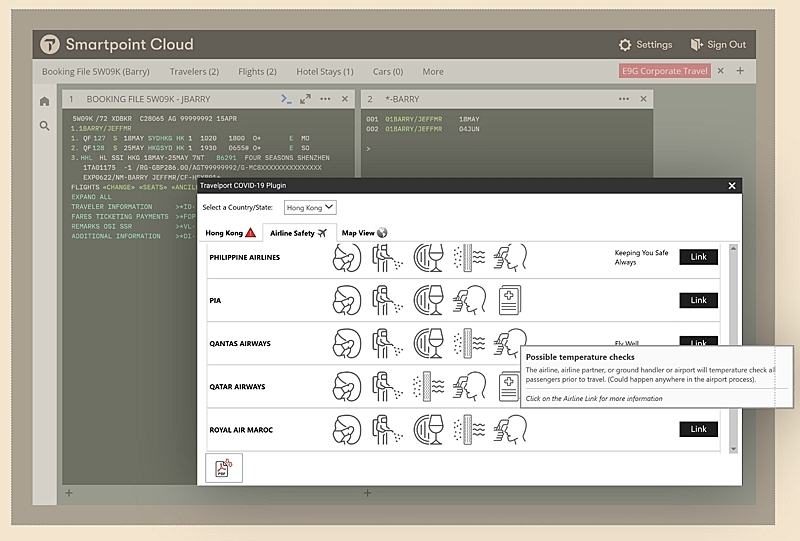
Task: Click the Link button for Royal Air Maroc
Action: (698, 429)
